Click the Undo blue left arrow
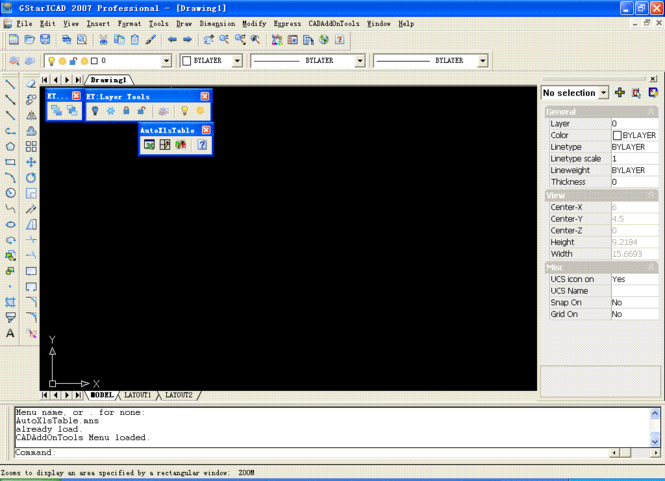Image resolution: width=665 pixels, height=481 pixels. click(172, 40)
